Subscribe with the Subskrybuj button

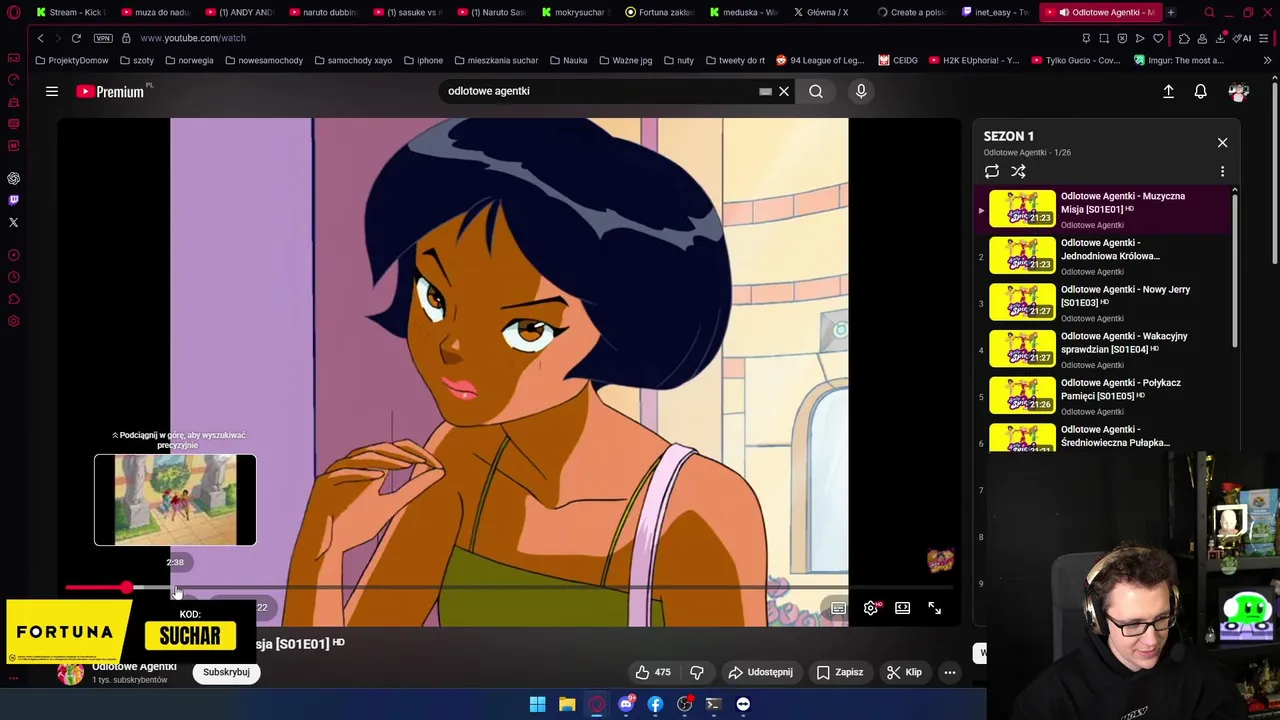(x=226, y=672)
